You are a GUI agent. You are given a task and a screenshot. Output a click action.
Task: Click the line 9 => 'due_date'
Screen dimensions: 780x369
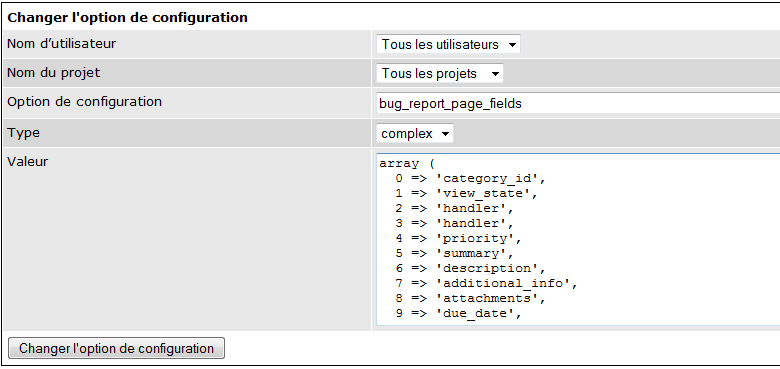tap(459, 313)
